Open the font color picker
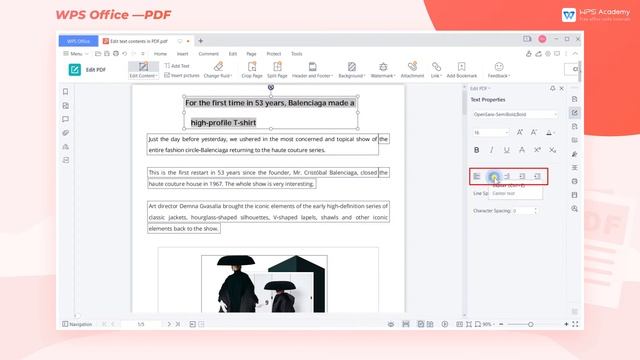640x360 pixels. 550,133
